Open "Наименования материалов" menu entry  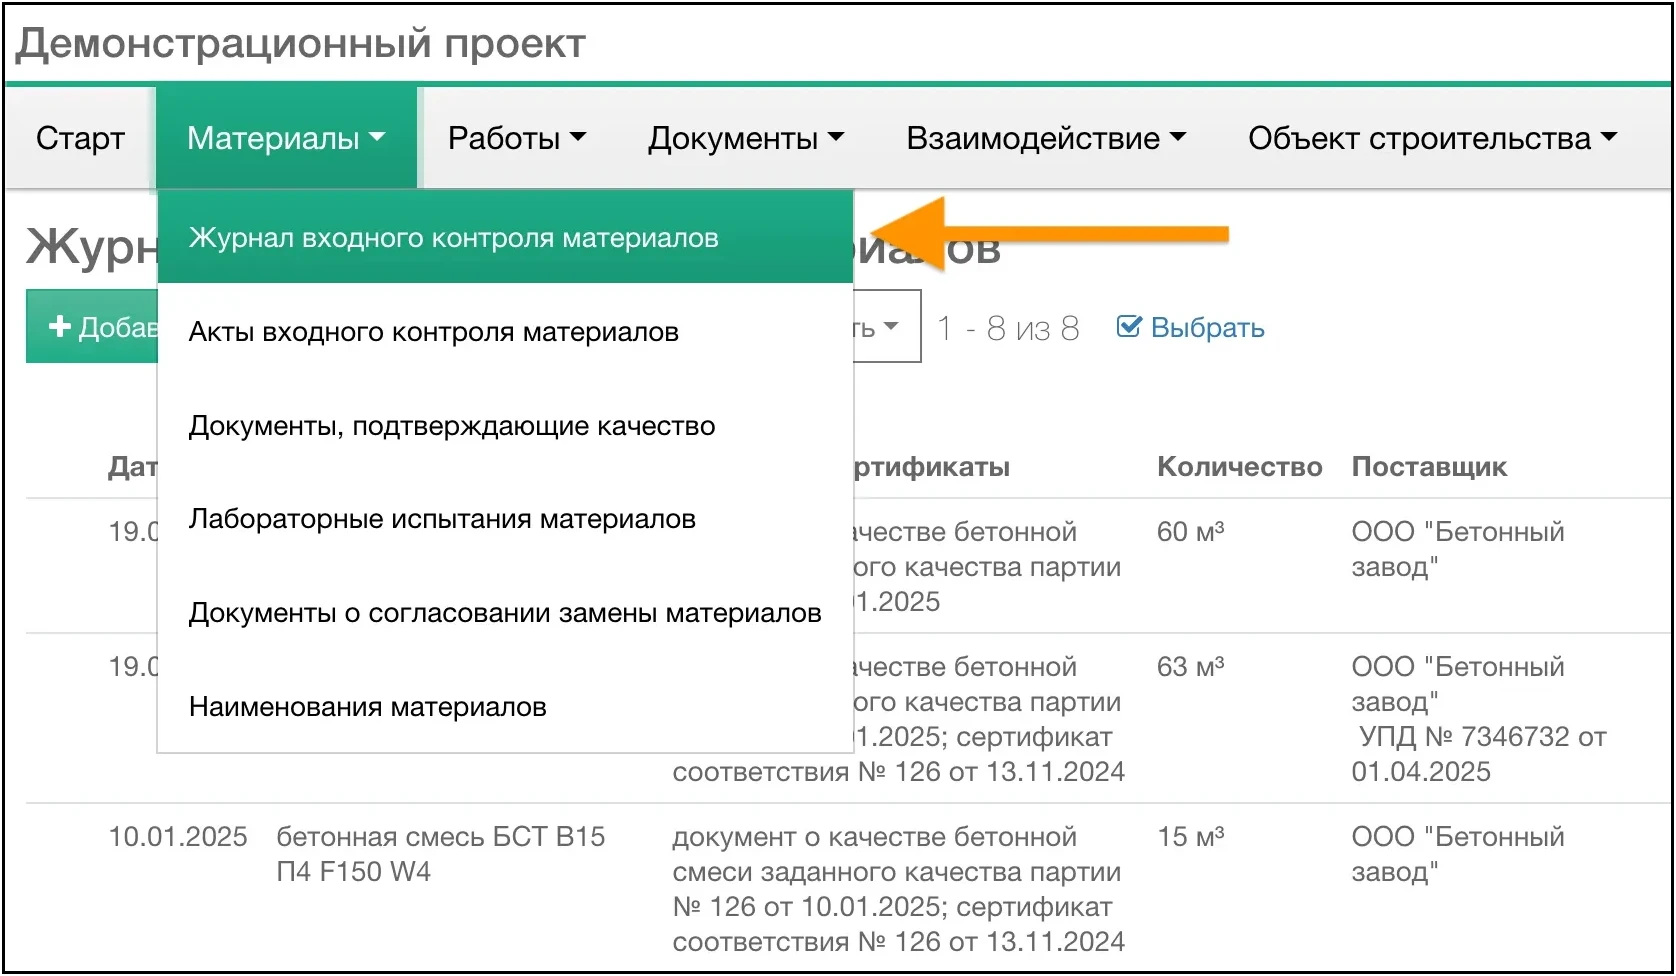pyautogui.click(x=367, y=706)
